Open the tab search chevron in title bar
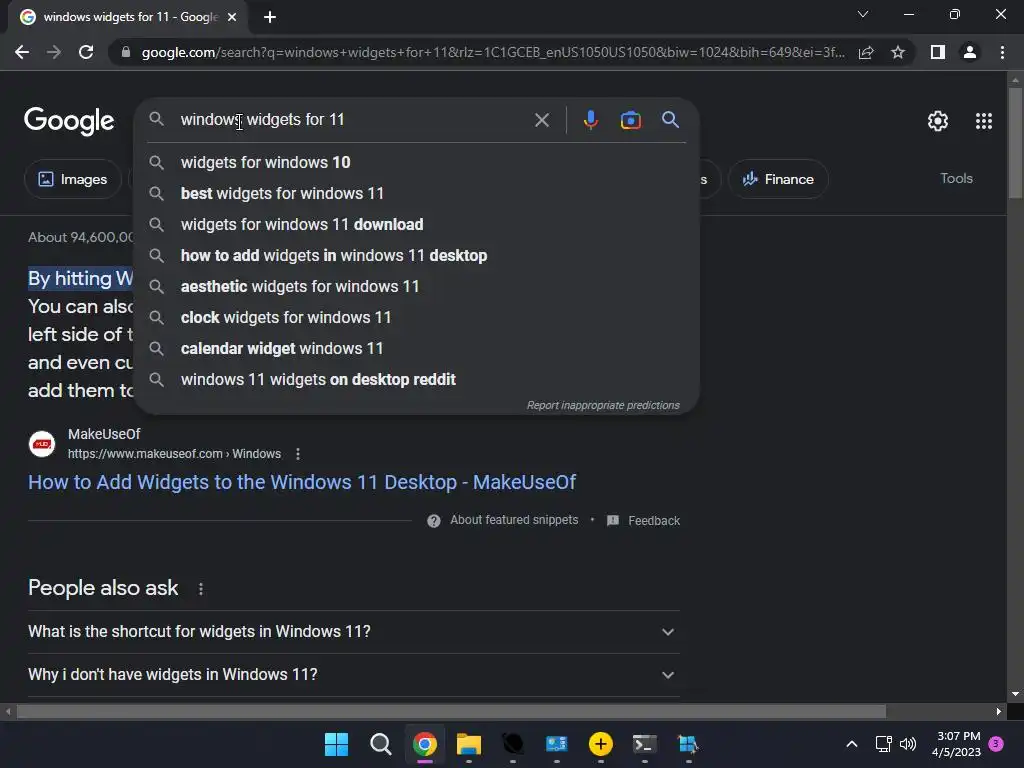This screenshot has width=1024, height=768. 863,14
